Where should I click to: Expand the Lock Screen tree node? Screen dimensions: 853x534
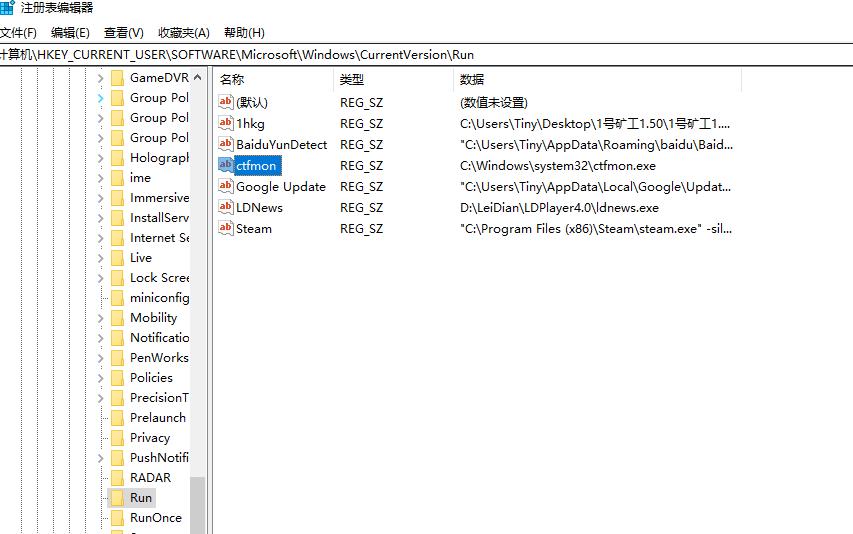click(x=101, y=278)
